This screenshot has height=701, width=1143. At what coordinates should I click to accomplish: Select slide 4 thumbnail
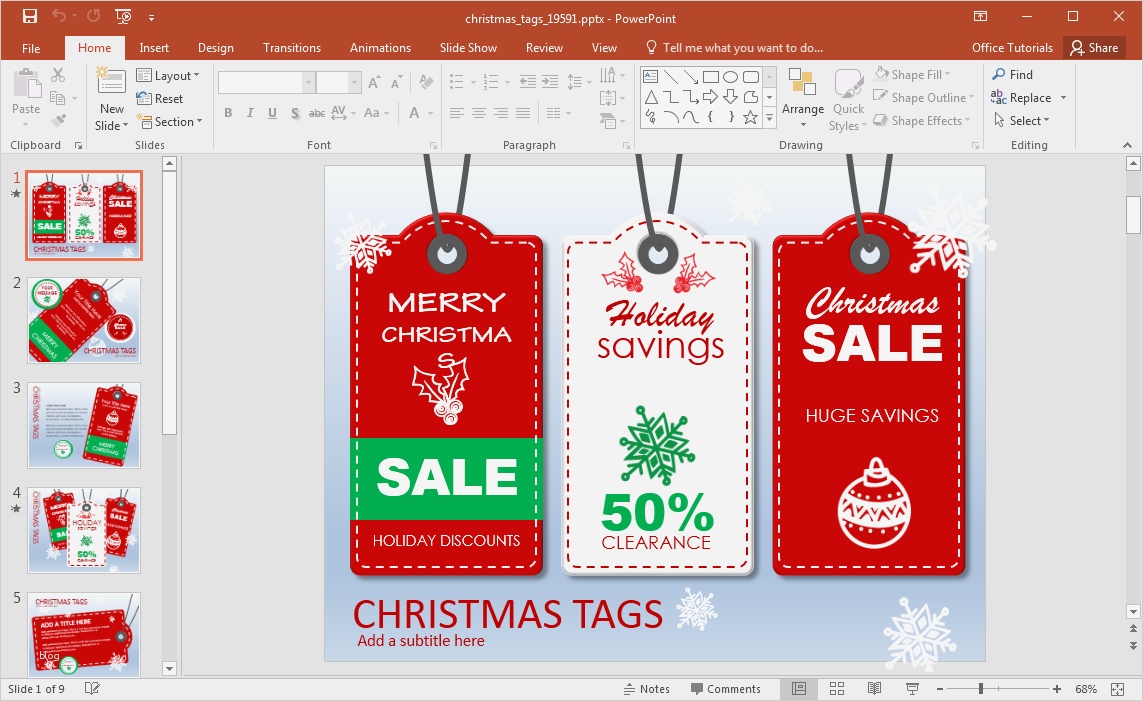(x=84, y=530)
